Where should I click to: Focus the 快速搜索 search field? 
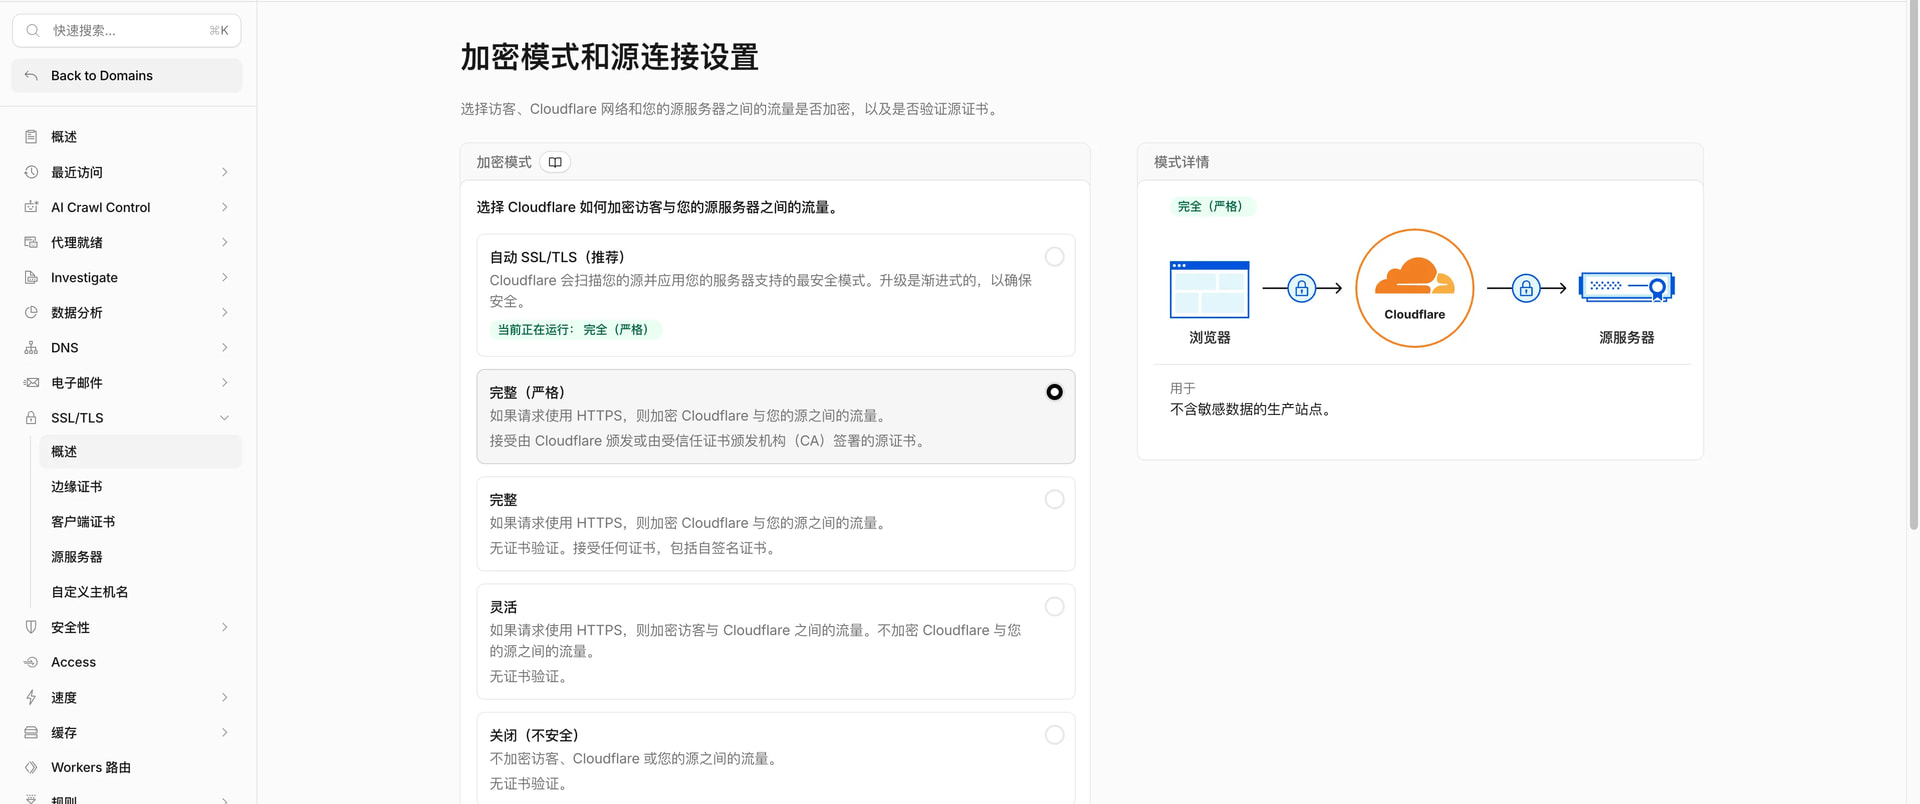pos(127,31)
